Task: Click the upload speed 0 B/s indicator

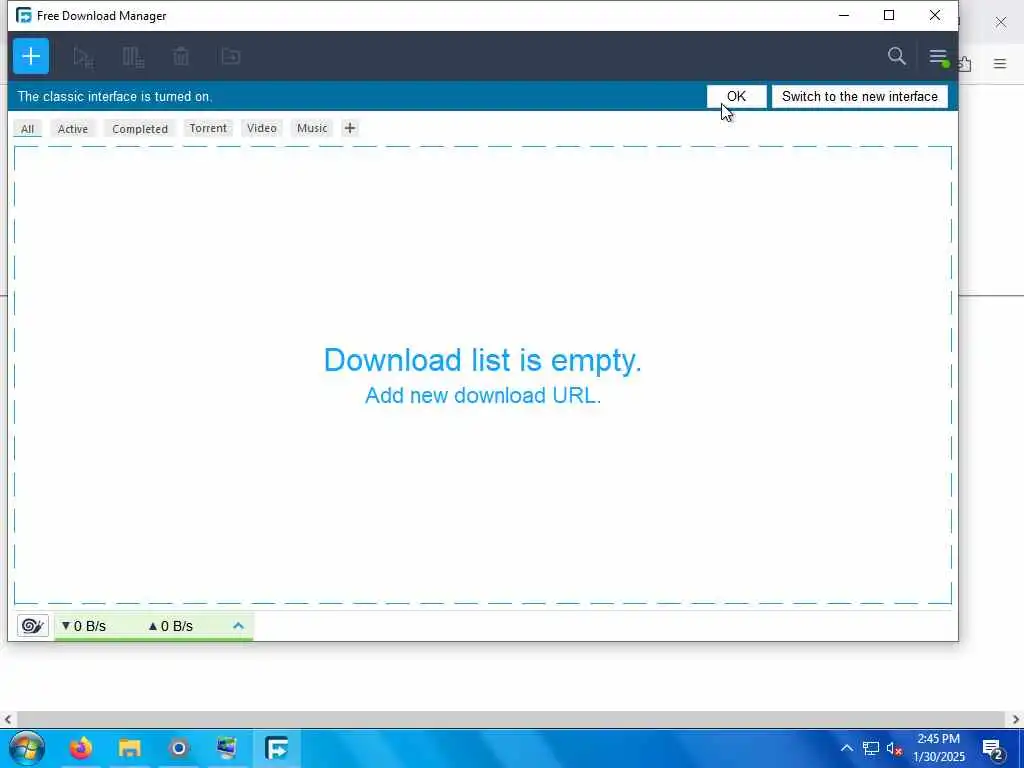Action: pos(170,626)
